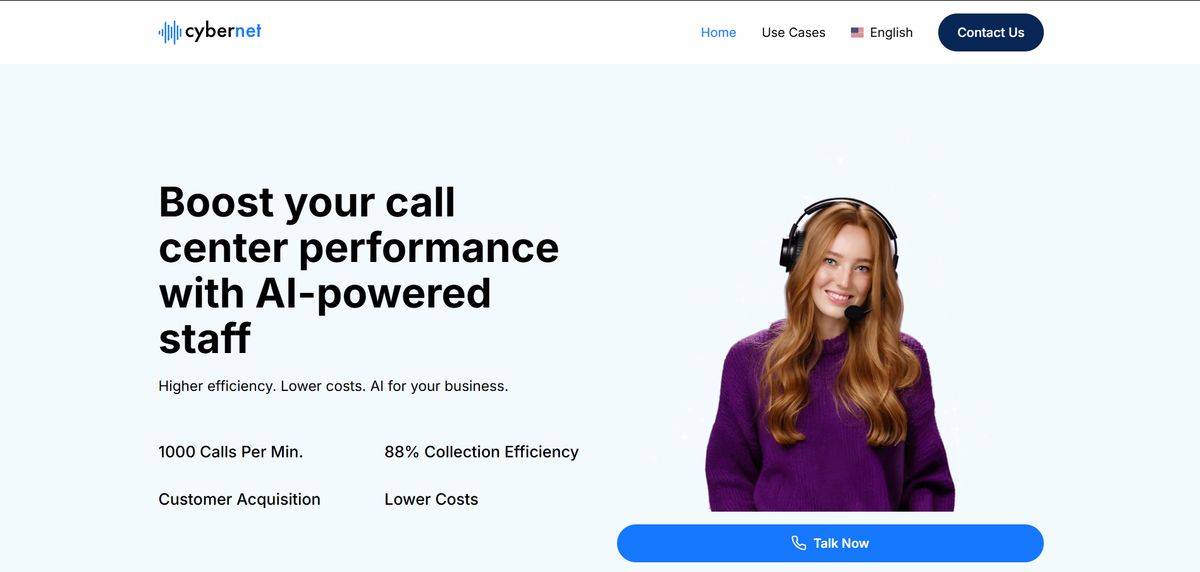
Task: Start a call with Talk Now button
Action: pos(830,543)
